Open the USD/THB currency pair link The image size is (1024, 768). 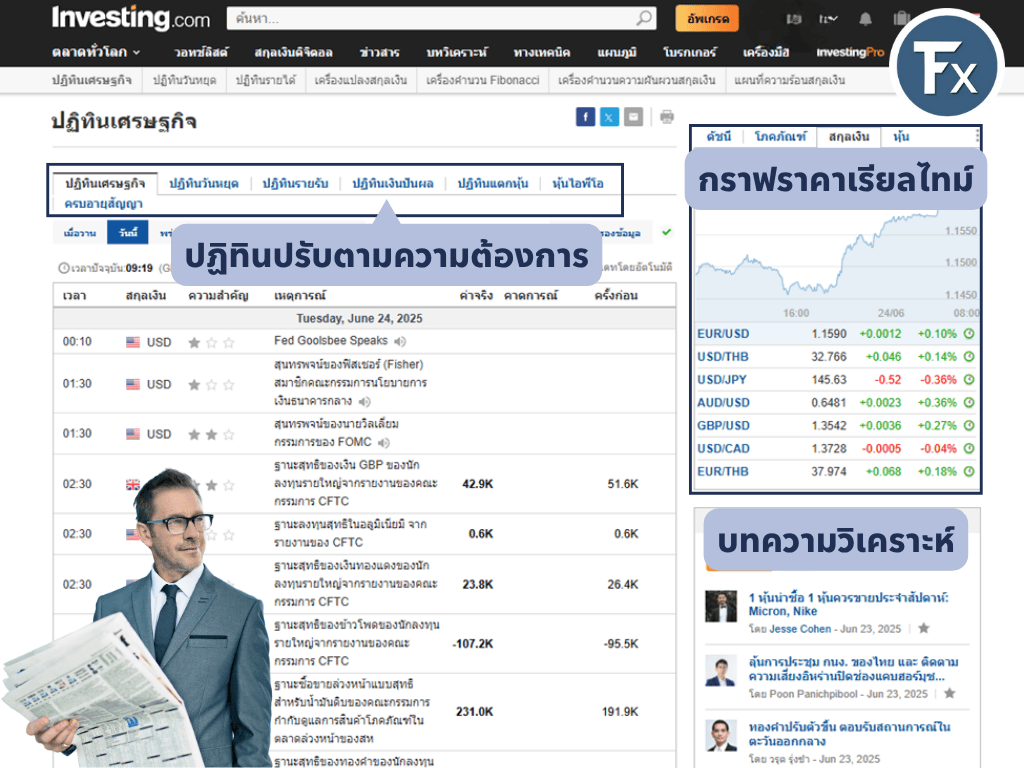[722, 357]
